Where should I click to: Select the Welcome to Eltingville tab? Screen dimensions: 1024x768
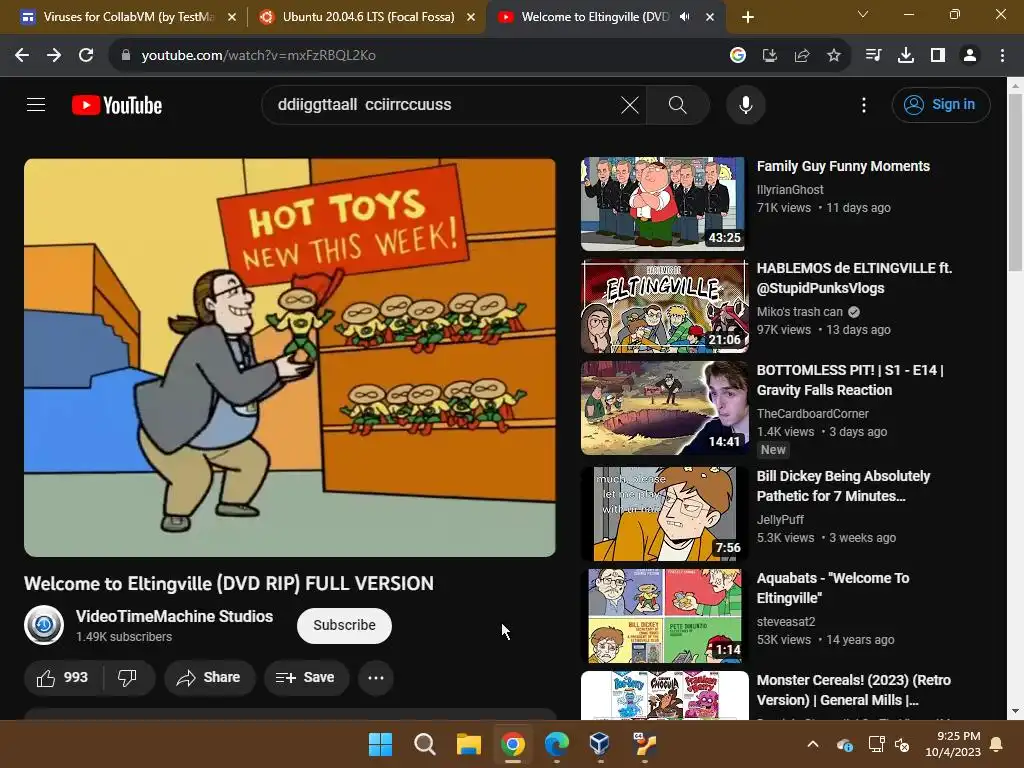(x=594, y=17)
